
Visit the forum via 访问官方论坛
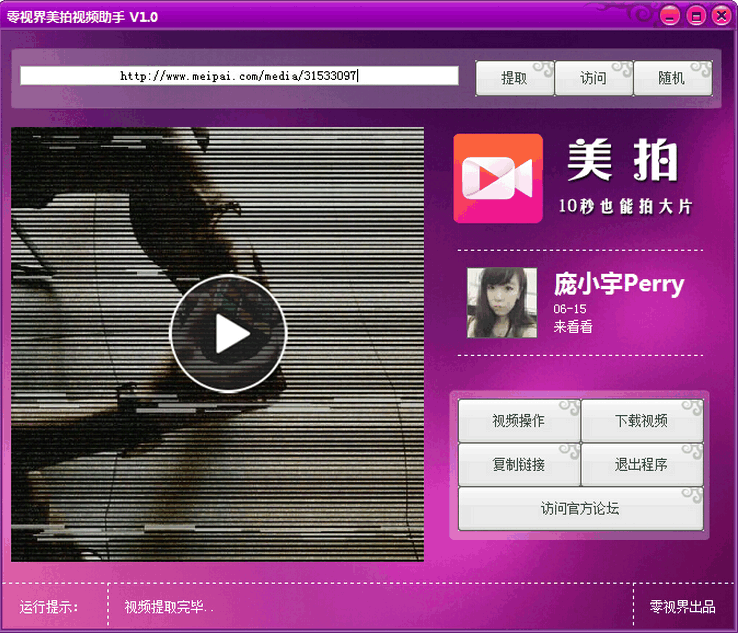tap(581, 509)
